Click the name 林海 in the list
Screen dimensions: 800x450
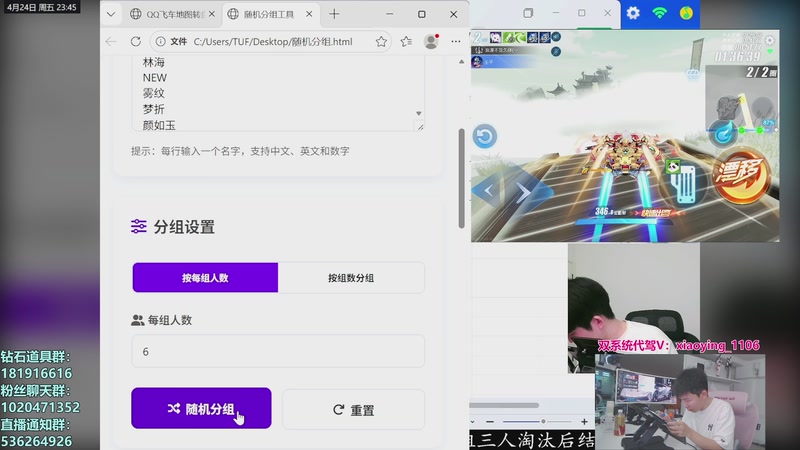tap(154, 62)
